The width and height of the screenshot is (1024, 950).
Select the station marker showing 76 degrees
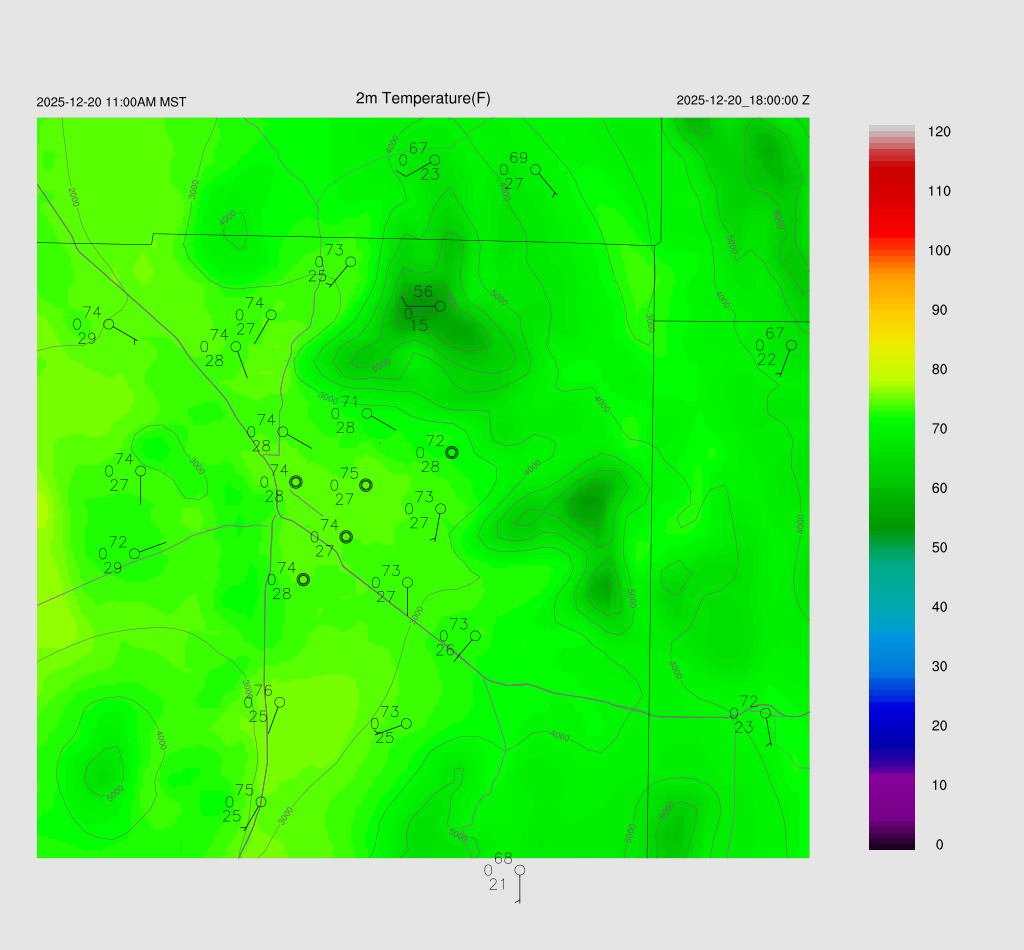(280, 702)
